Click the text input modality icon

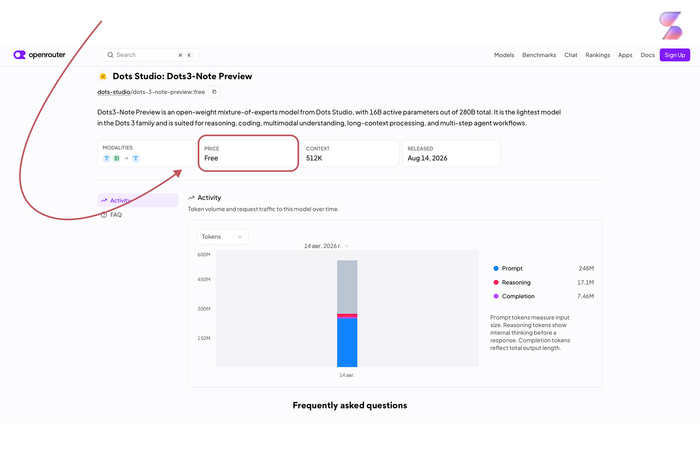pos(107,158)
